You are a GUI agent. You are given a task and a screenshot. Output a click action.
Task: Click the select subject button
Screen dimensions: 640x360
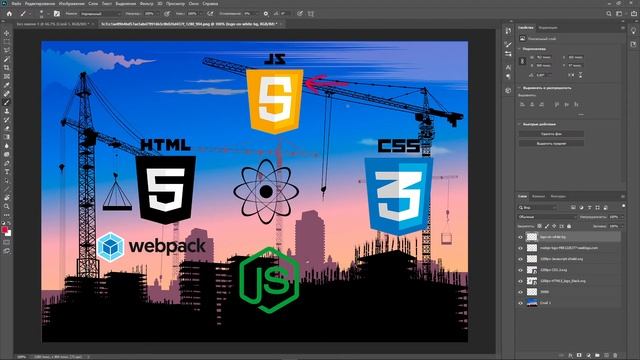551,144
